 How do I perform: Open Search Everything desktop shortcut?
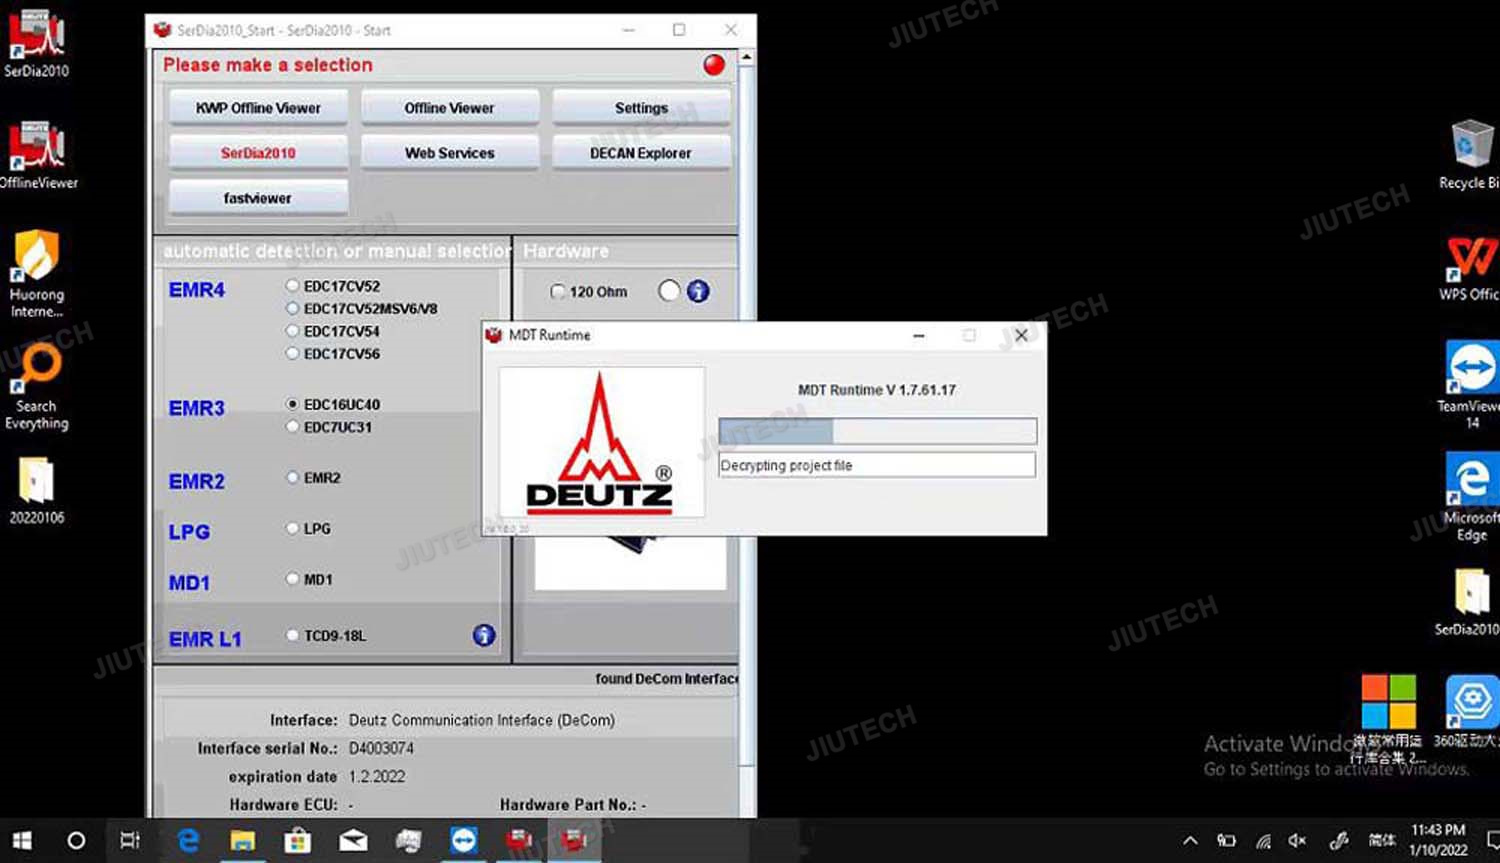click(x=37, y=386)
